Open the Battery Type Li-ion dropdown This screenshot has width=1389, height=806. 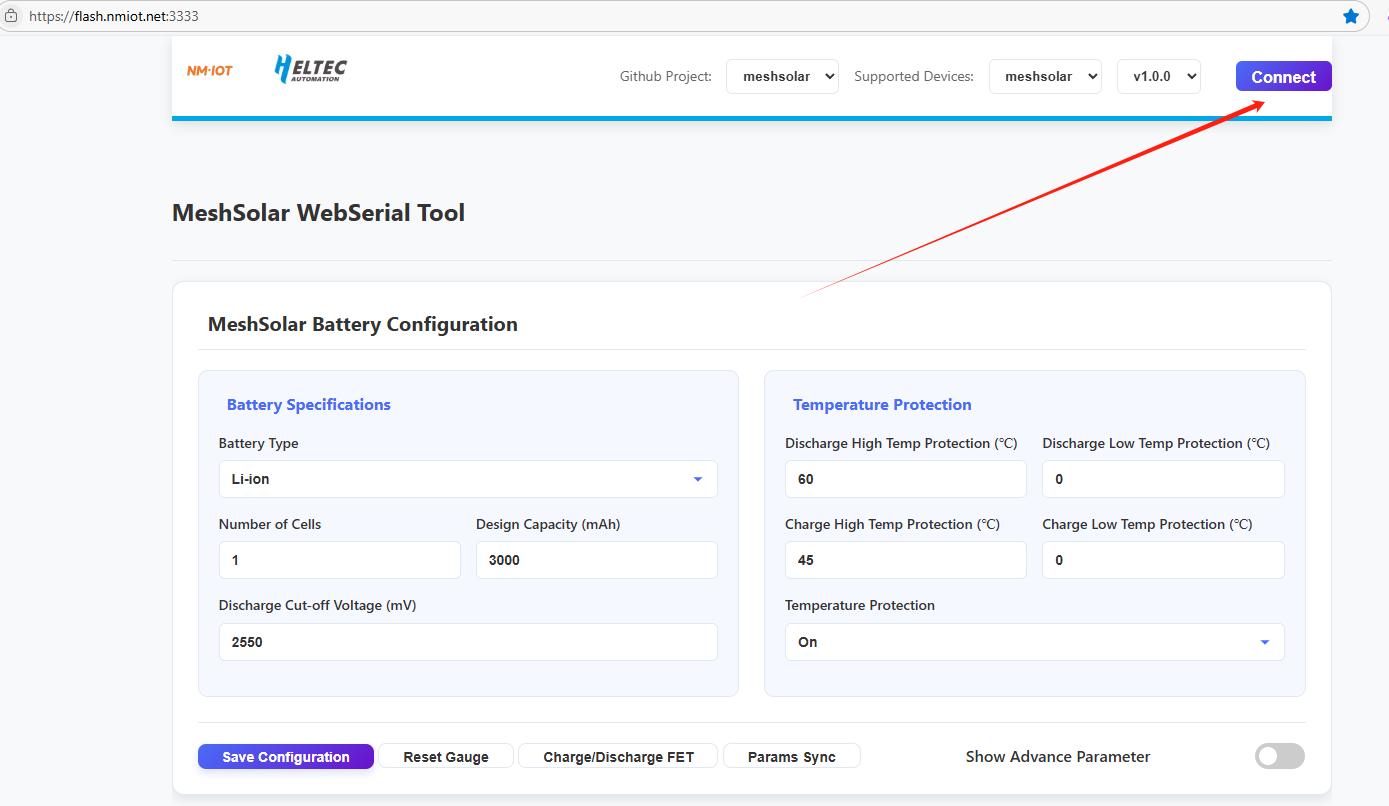[x=467, y=479]
